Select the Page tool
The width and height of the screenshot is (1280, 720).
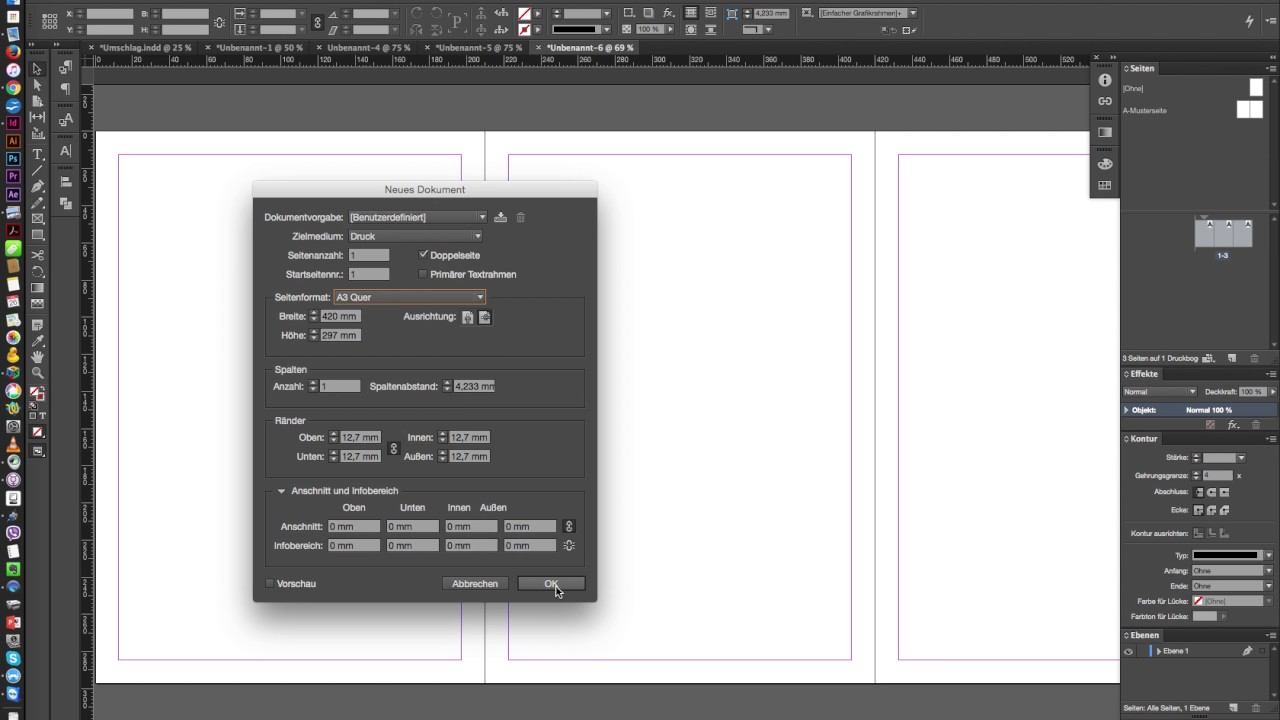point(37,102)
